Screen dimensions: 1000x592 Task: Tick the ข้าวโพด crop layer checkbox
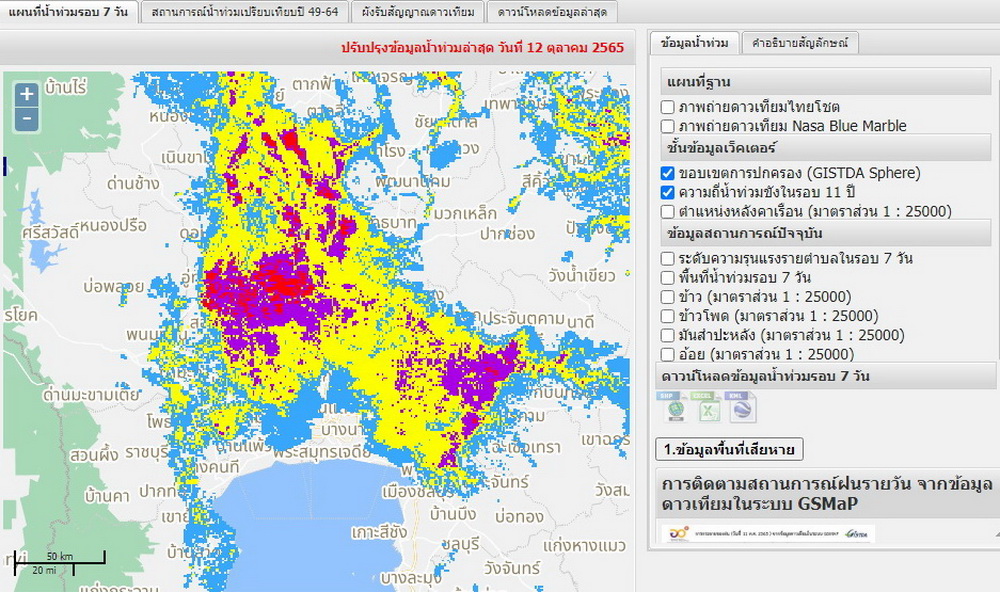point(668,316)
